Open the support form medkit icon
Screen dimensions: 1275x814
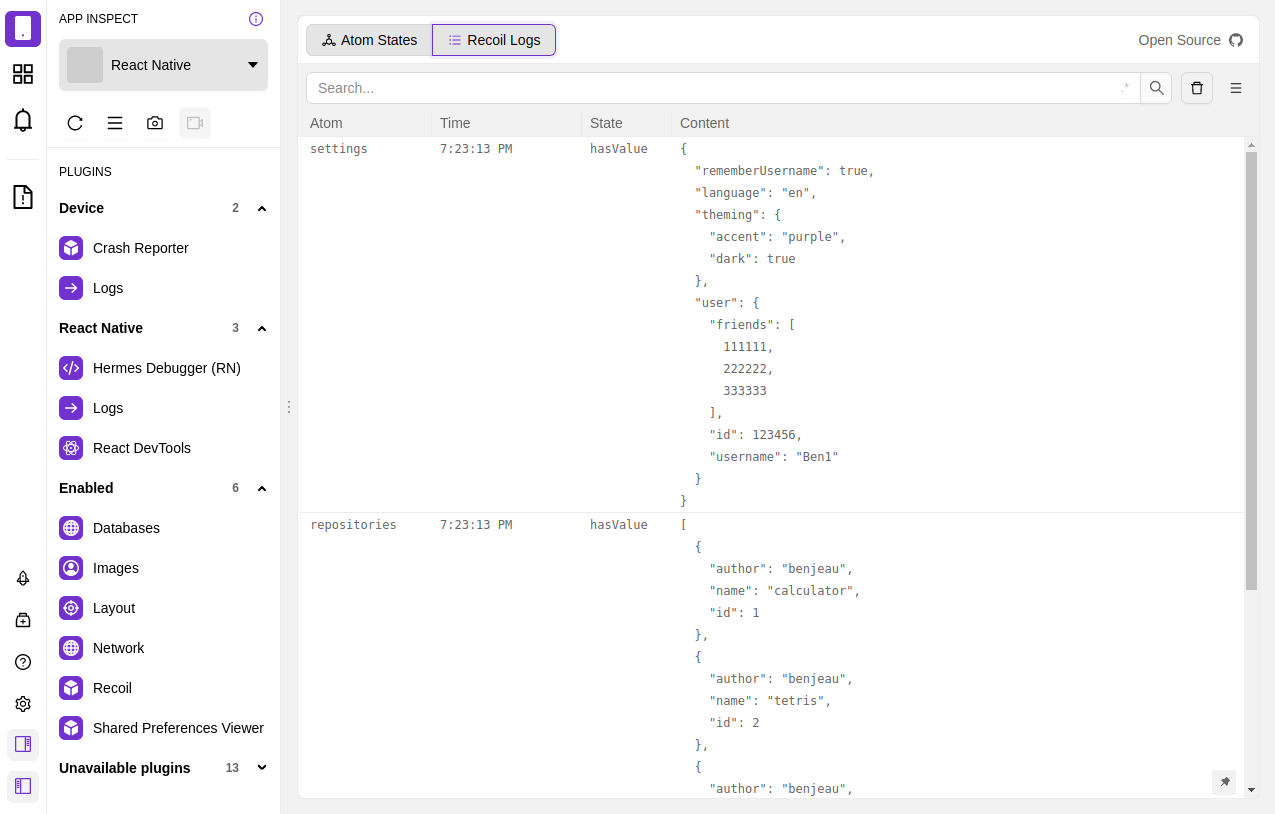23,620
